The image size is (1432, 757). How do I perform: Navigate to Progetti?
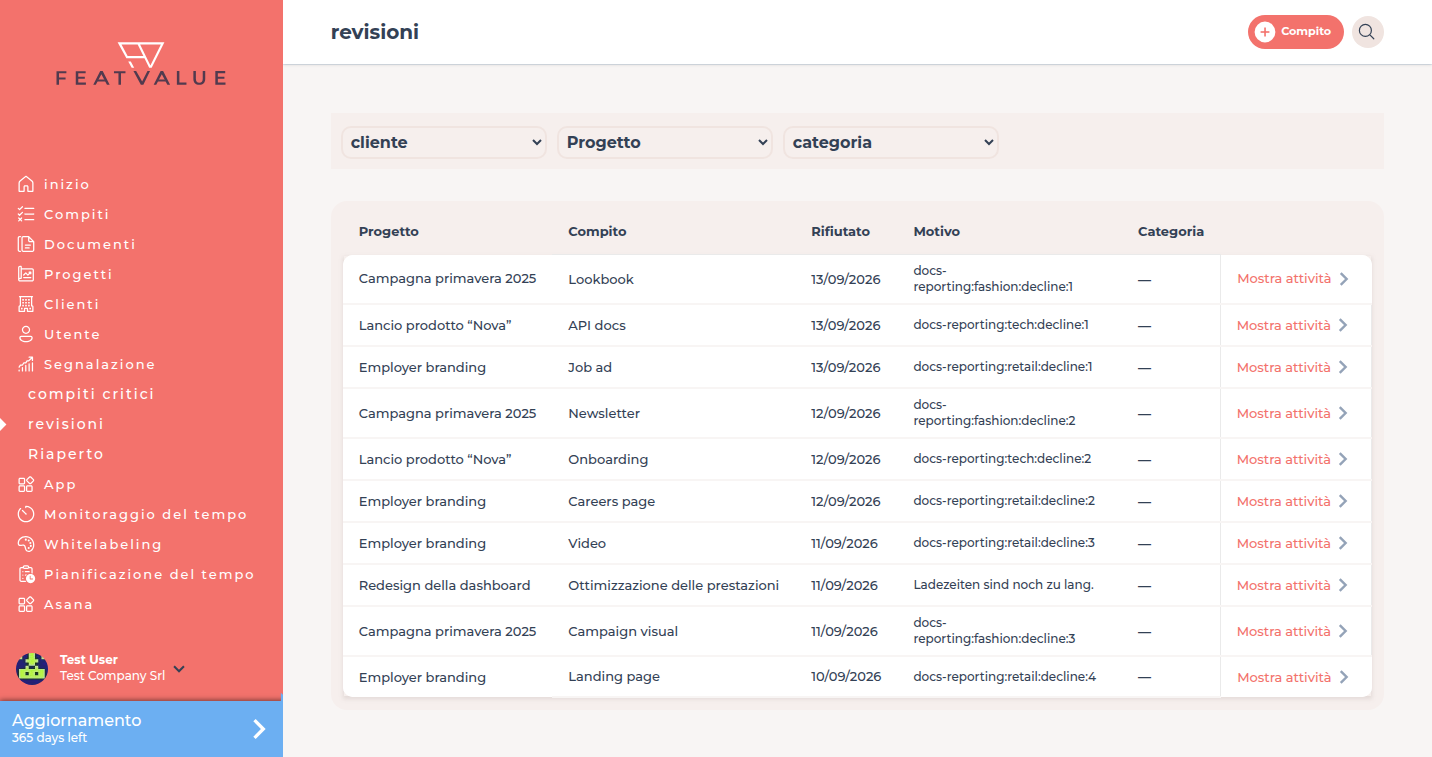pos(78,274)
